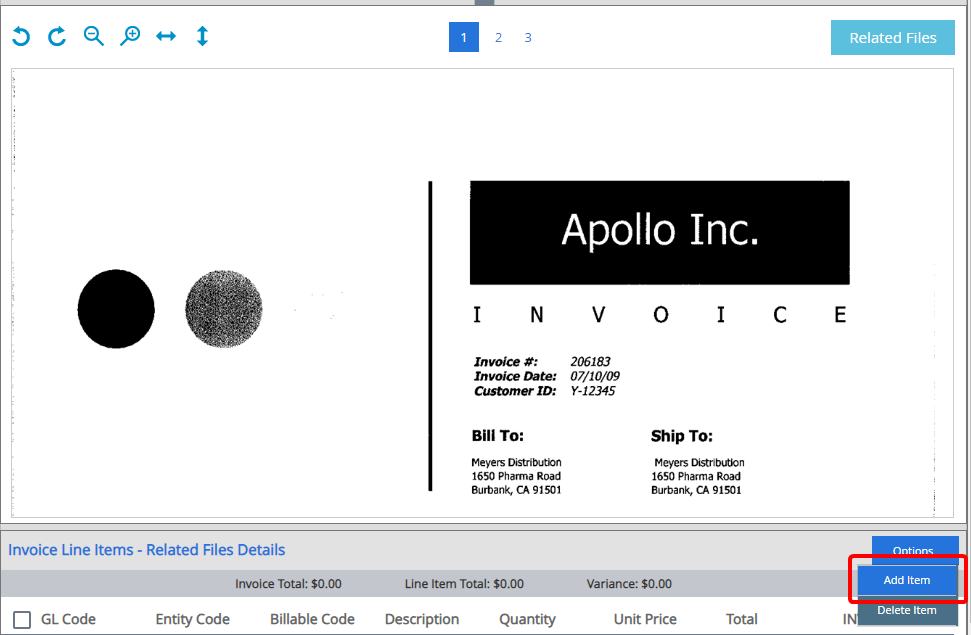
Task: Click the Entity Code column header
Action: pos(192,619)
